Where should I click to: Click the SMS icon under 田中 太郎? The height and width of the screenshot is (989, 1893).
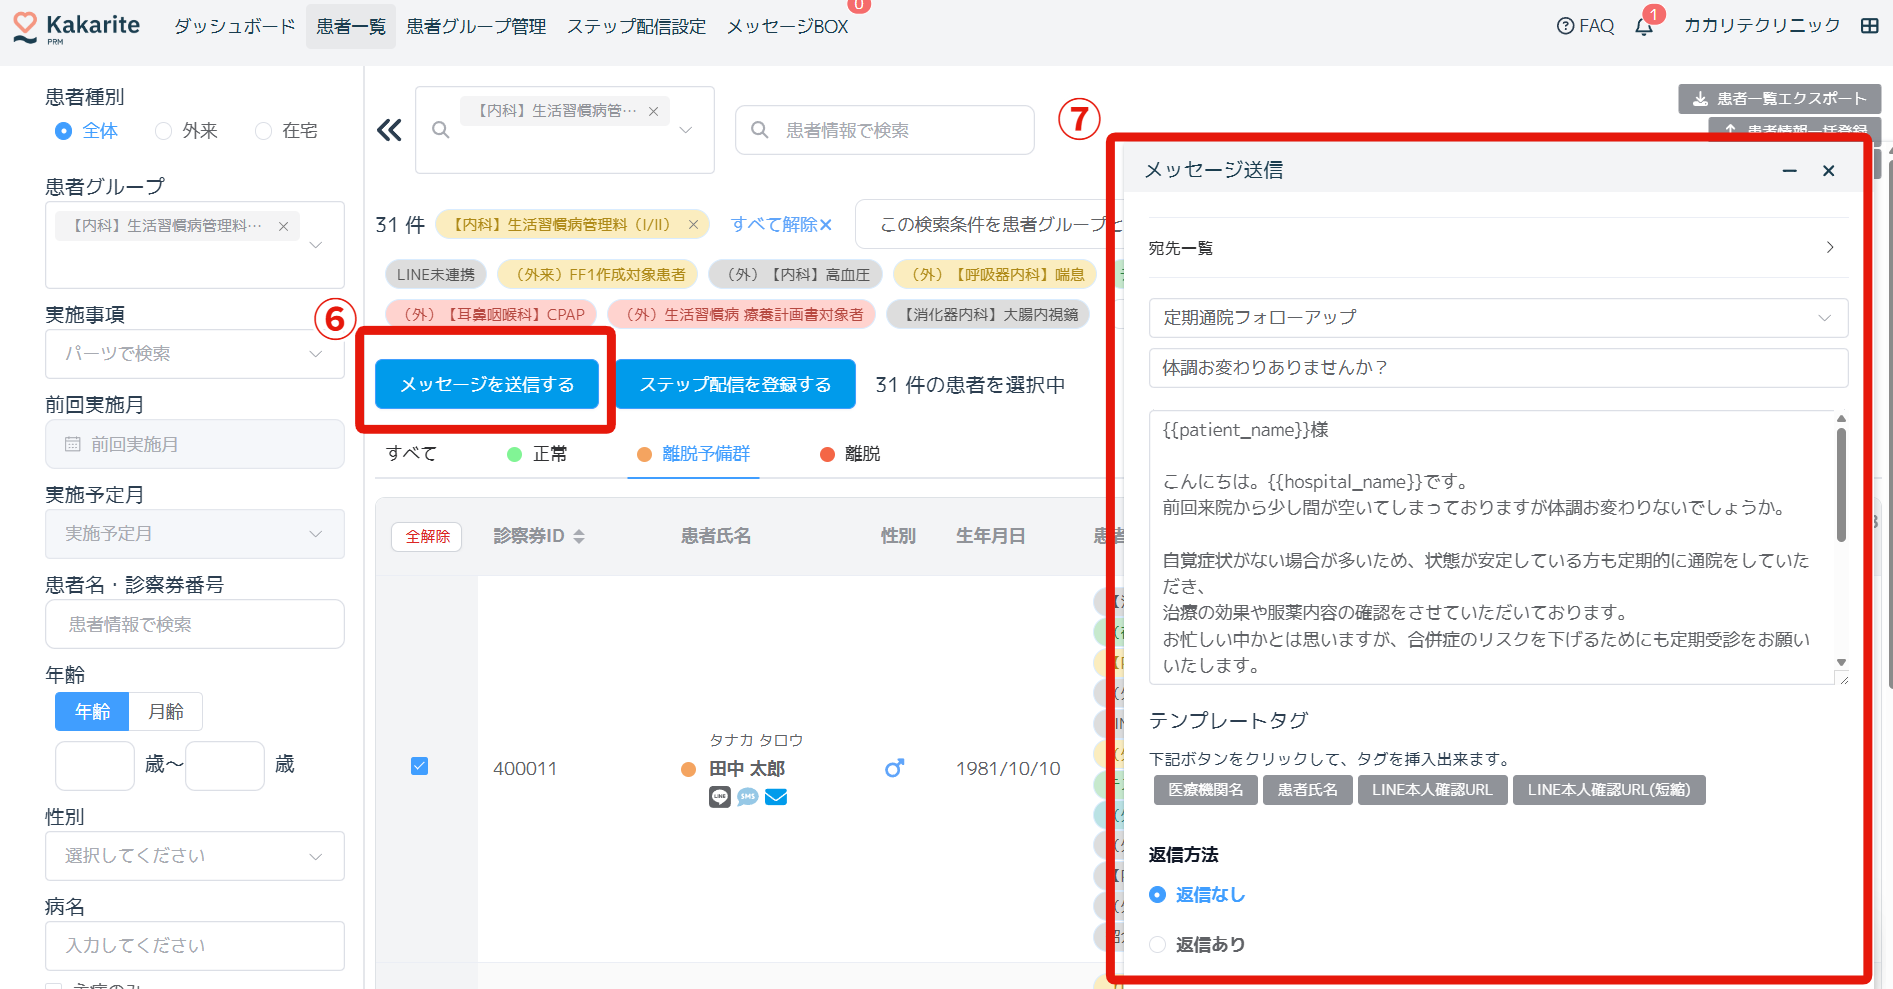(x=748, y=797)
